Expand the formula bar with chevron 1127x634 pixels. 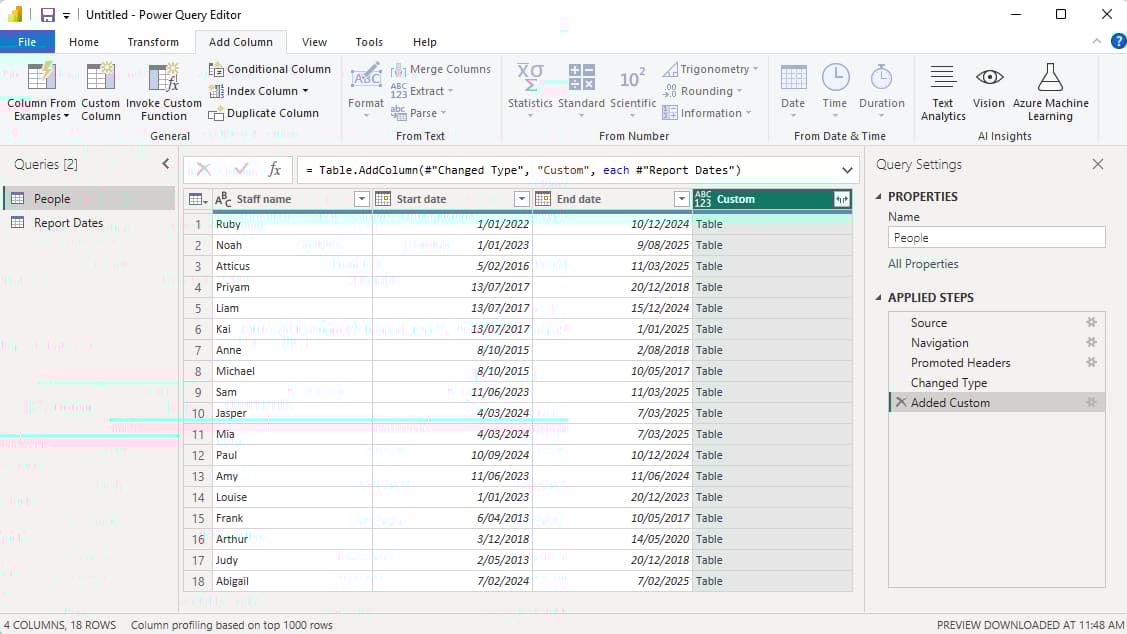[x=848, y=170]
